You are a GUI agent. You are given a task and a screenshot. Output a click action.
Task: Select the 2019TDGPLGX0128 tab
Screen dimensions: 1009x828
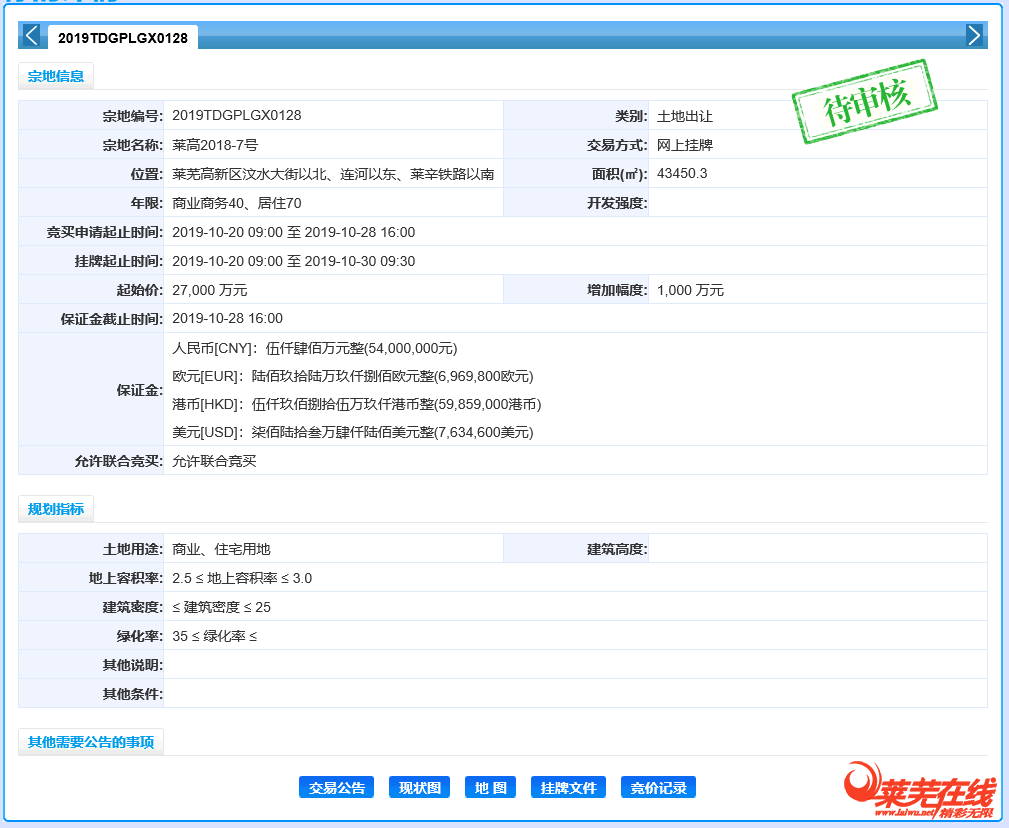point(123,38)
